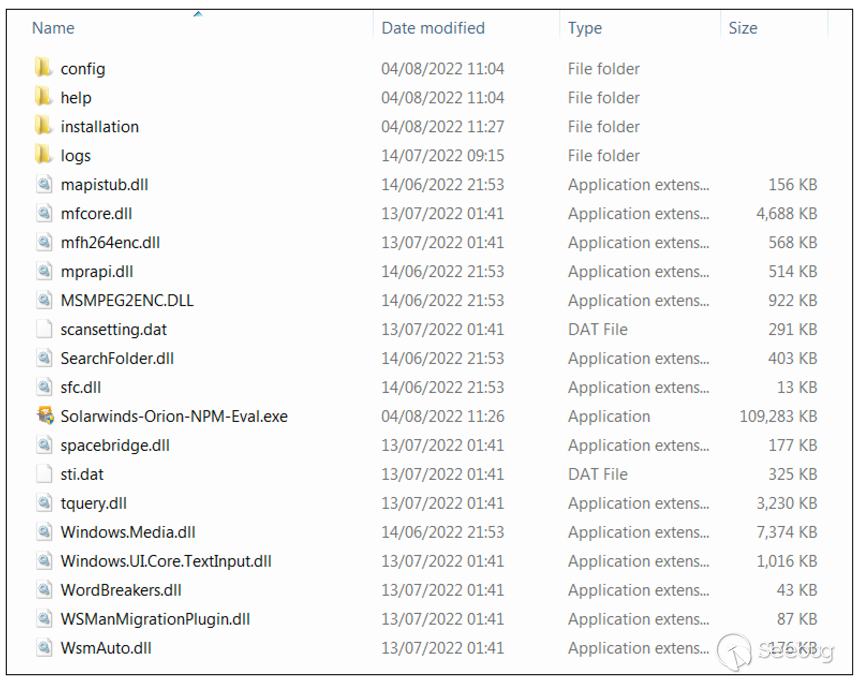Click the WSManMigrationPlugin.dll file icon

[x=44, y=619]
